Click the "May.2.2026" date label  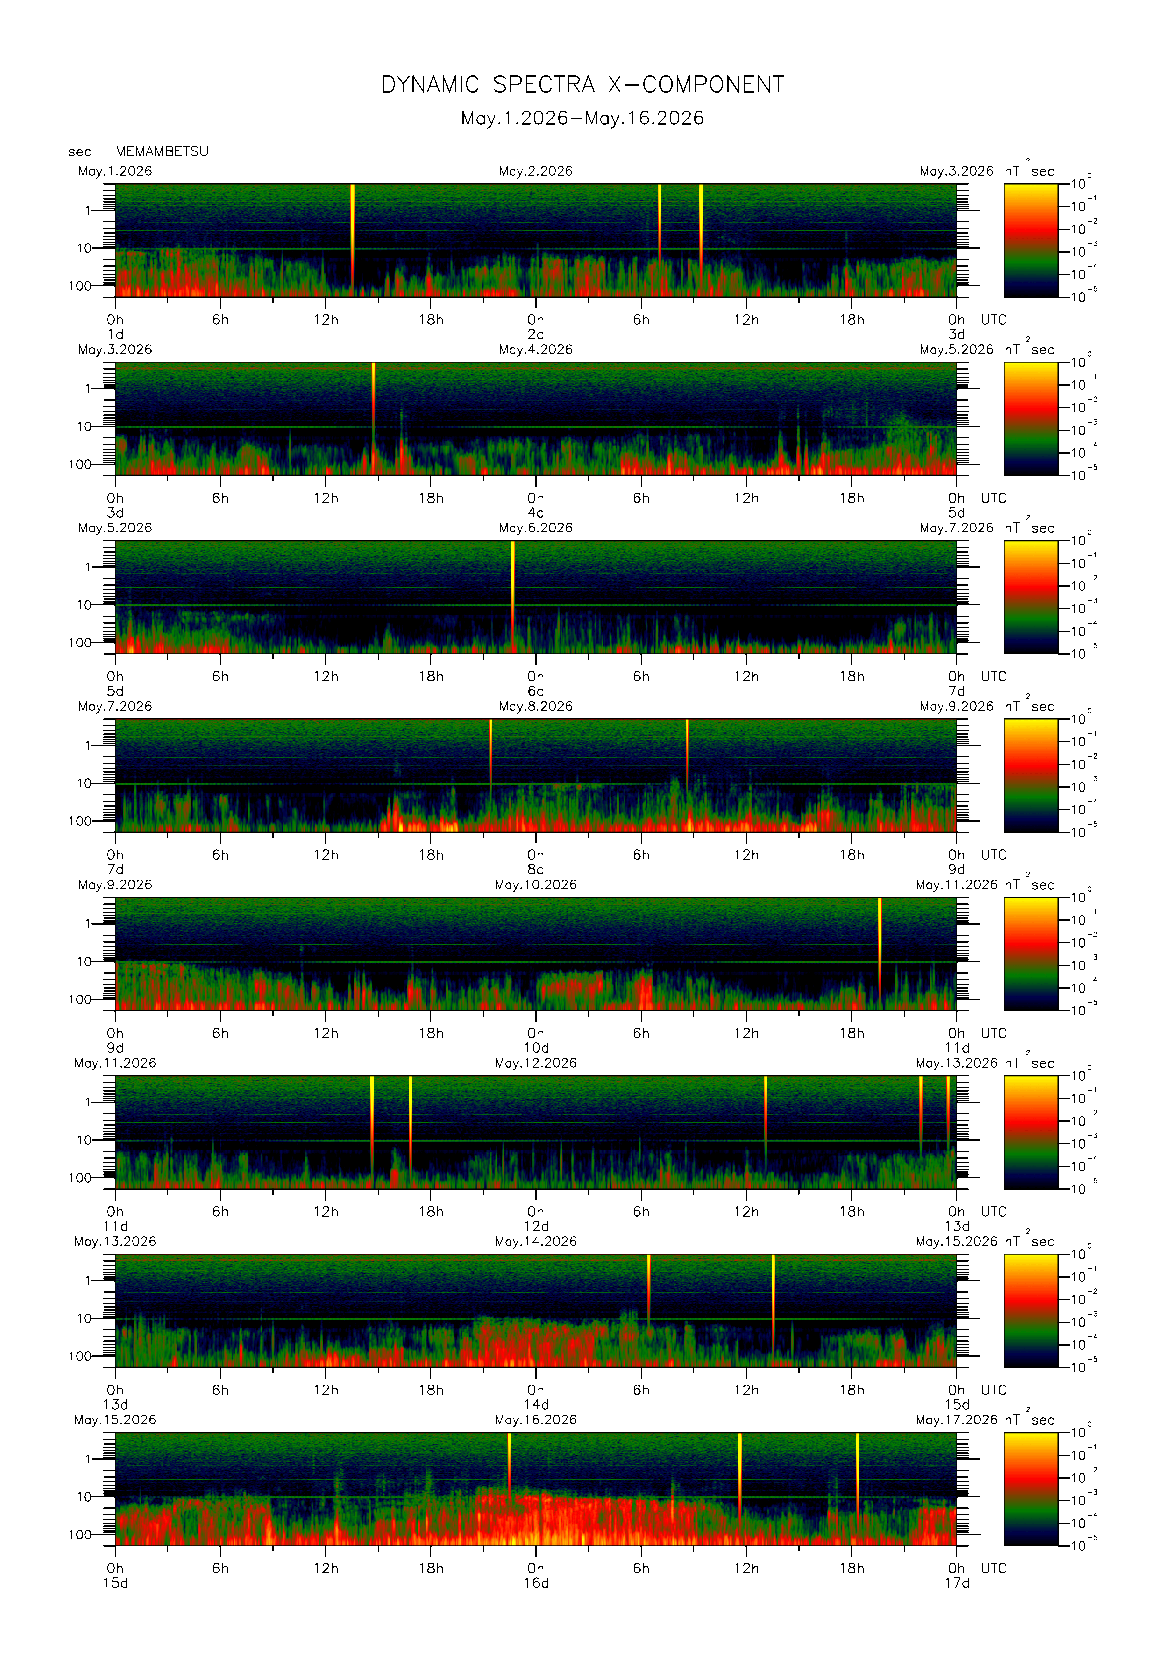pyautogui.click(x=536, y=172)
